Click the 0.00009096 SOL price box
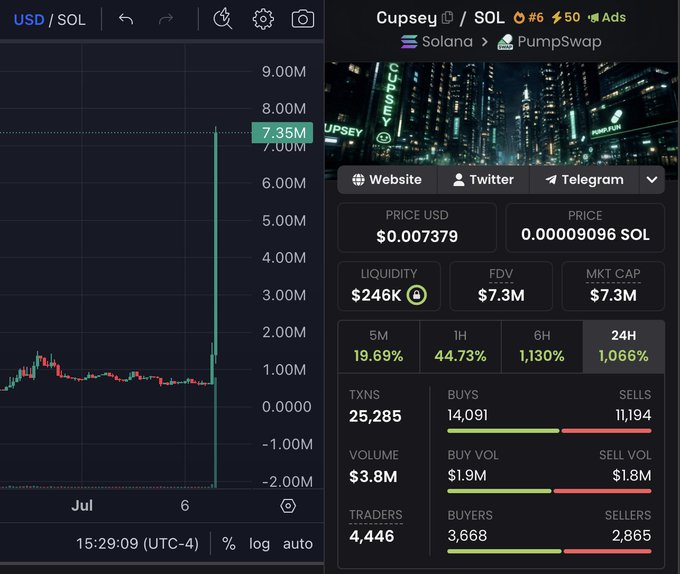This screenshot has height=574, width=680. pyautogui.click(x=585, y=228)
